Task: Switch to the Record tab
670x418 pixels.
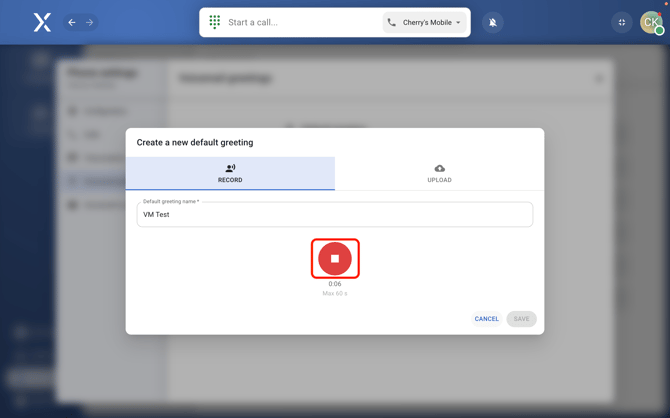Action: 230,174
